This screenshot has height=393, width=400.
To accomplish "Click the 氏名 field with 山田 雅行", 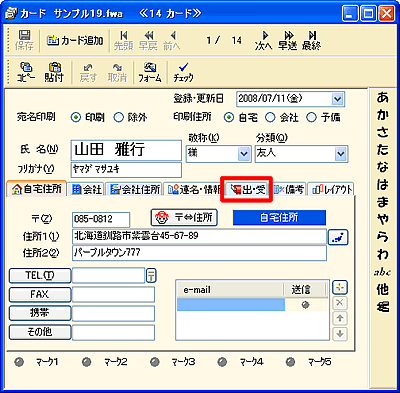I will tap(126, 150).
